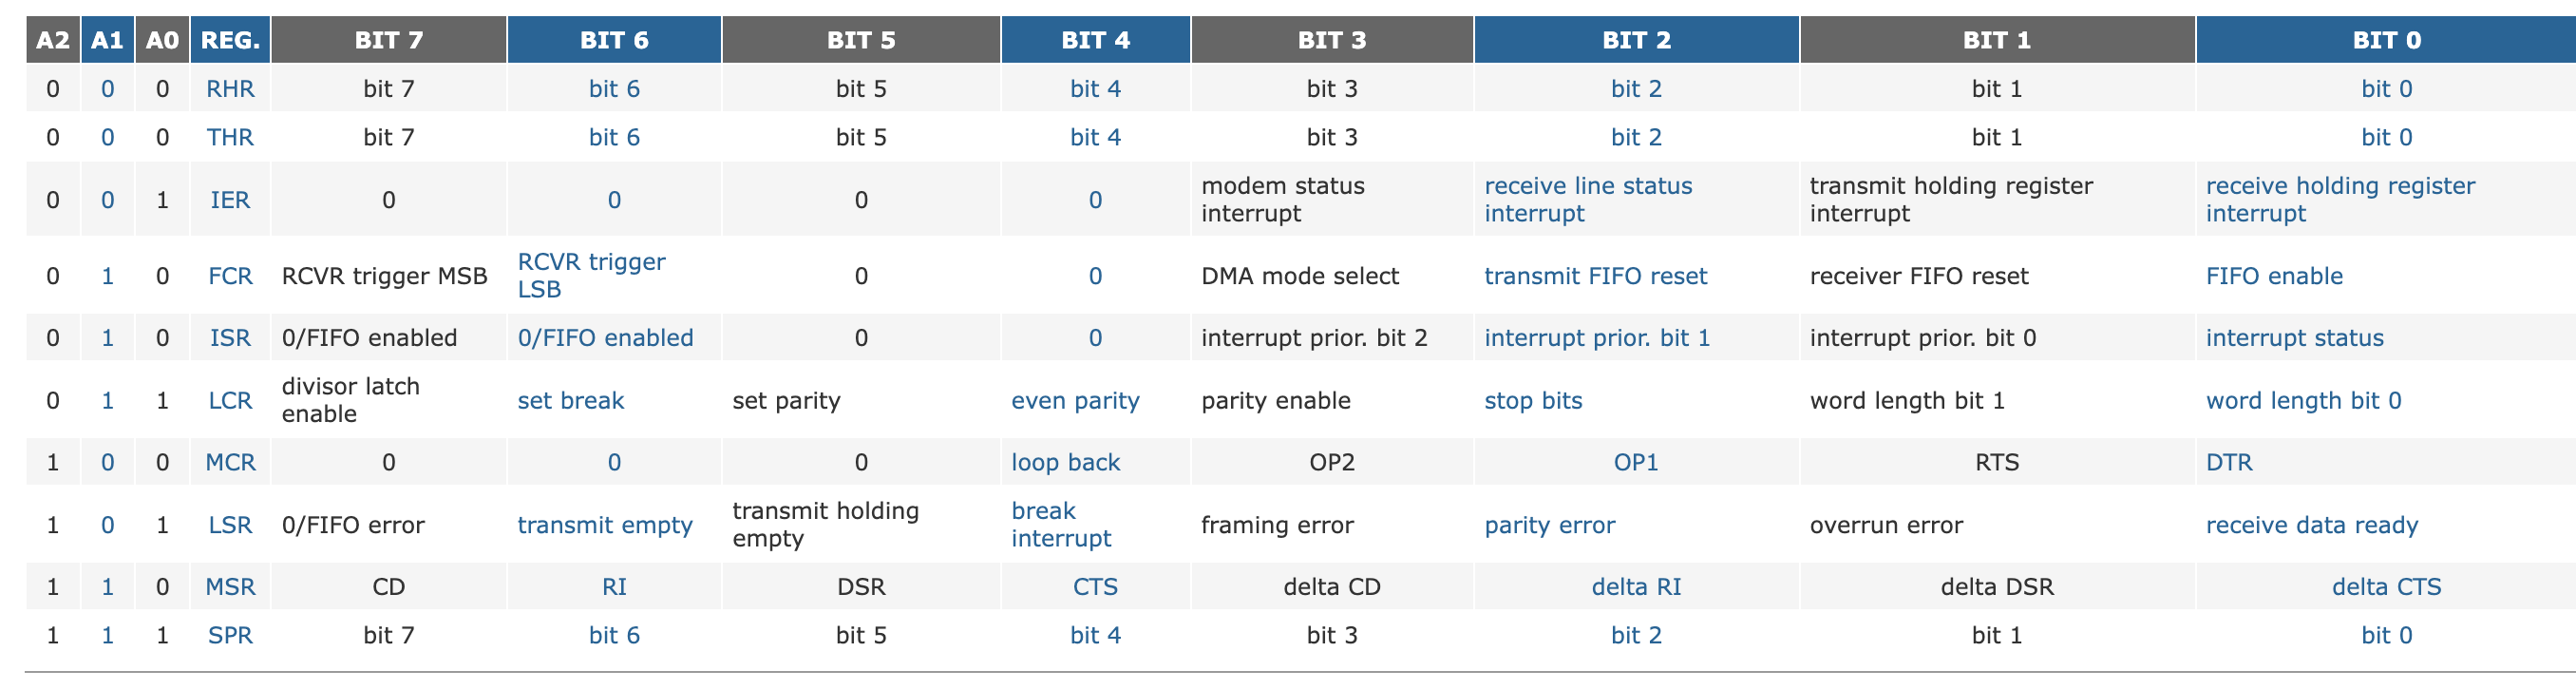Click 'DMA mode select' cell
Image resolution: width=2576 pixels, height=690 pixels.
point(1299,276)
